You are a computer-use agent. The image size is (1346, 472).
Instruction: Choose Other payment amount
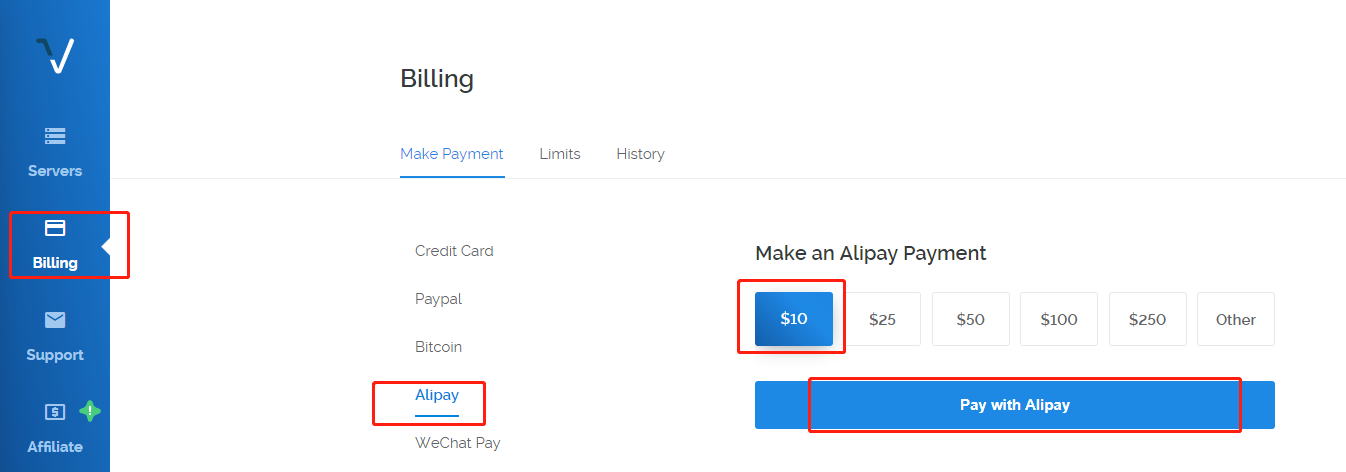pos(1236,319)
